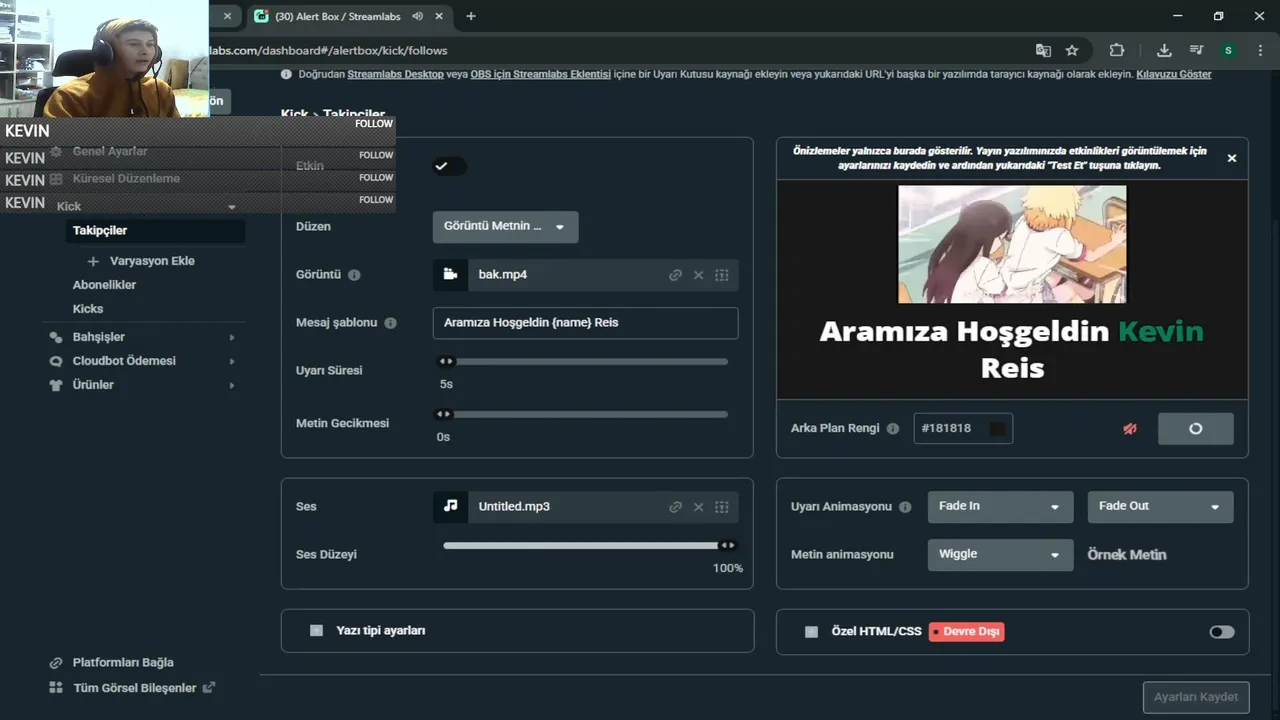Check the Yazı tipi ayarları checkbox
This screenshot has width=1280, height=720.
tap(317, 631)
